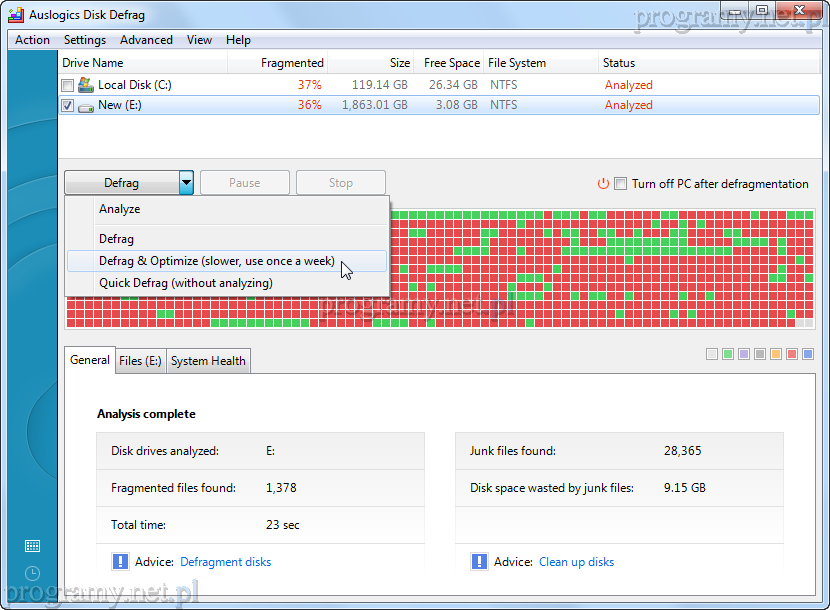Uncheck the New (E:) drive checkbox
The width and height of the screenshot is (830, 610).
[68, 105]
